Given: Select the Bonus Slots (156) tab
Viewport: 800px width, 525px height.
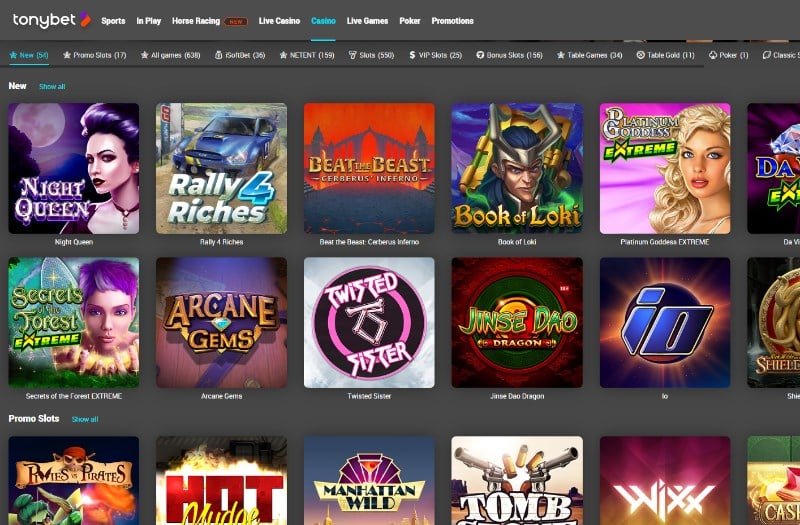Looking at the screenshot, I should click(x=509, y=55).
